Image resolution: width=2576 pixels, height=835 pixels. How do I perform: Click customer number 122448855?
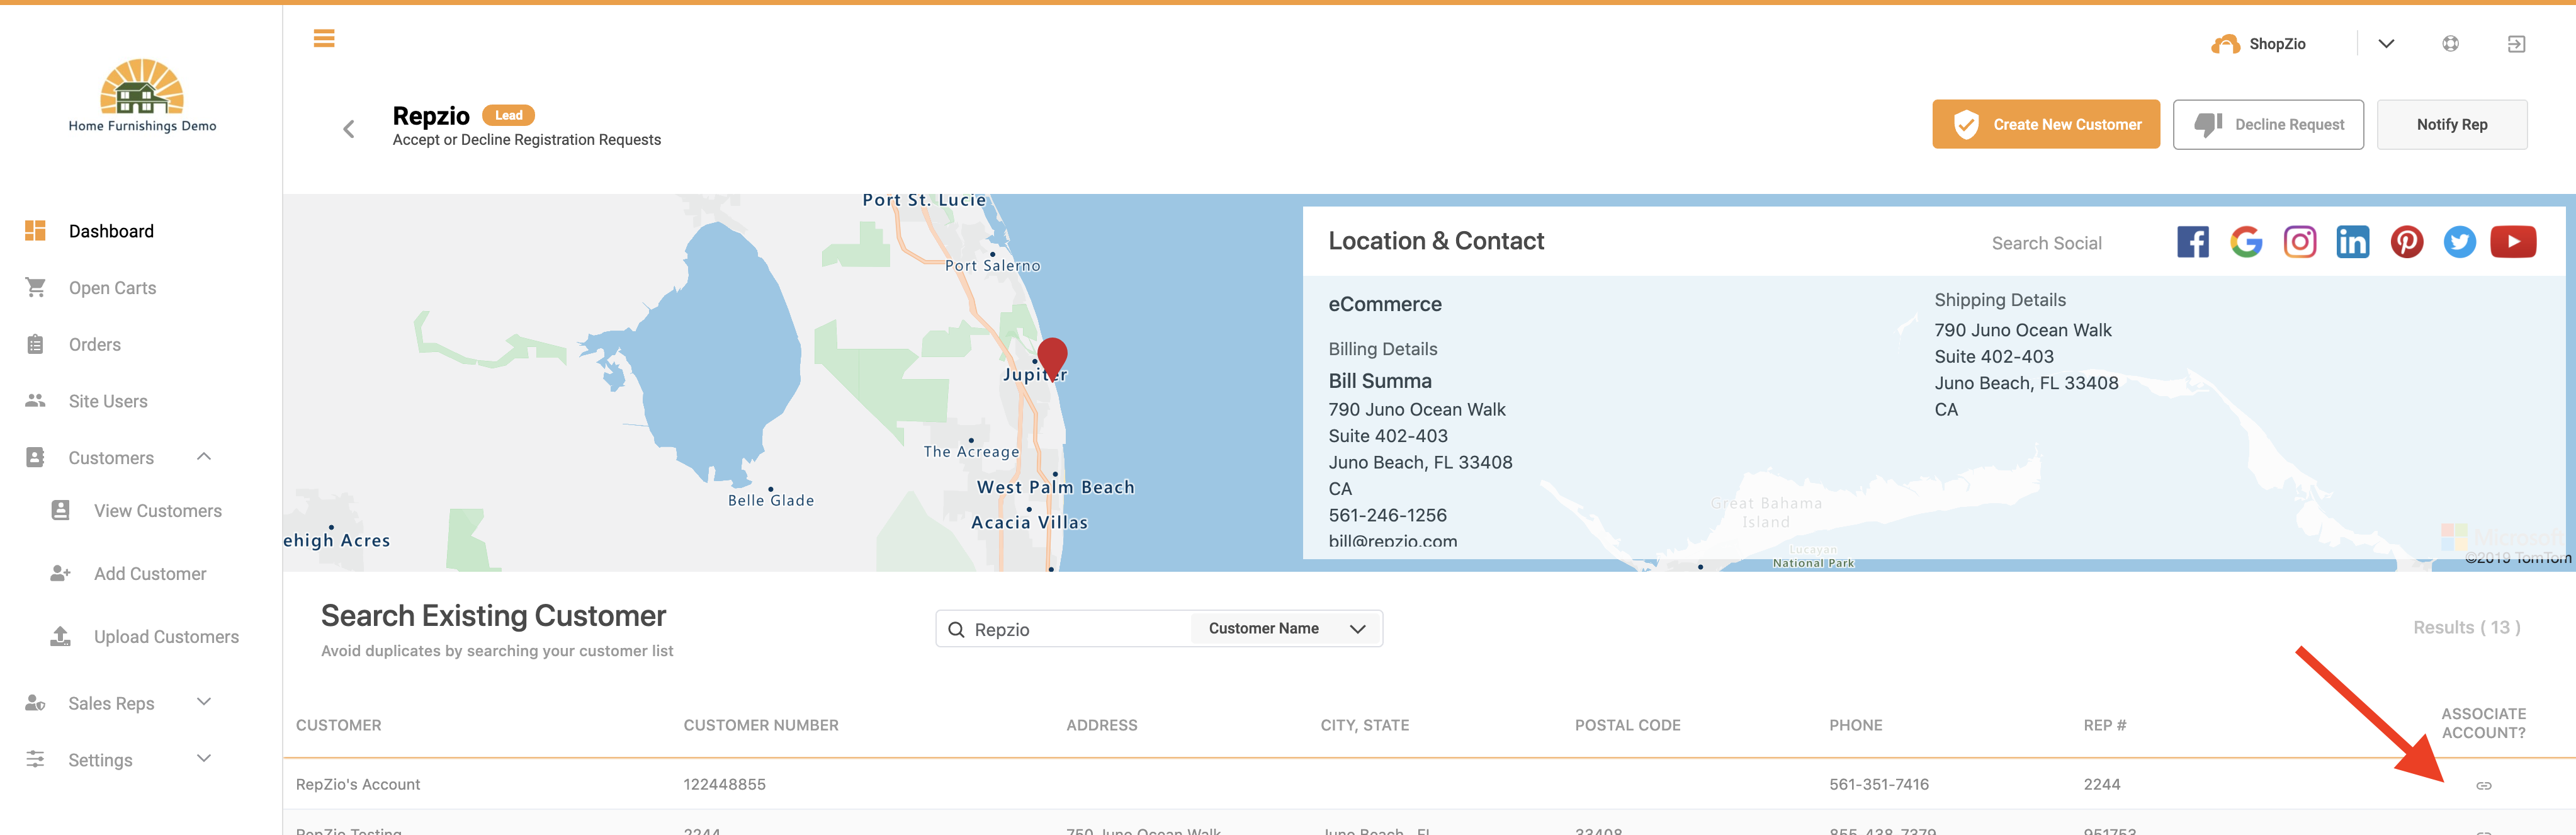coord(724,785)
